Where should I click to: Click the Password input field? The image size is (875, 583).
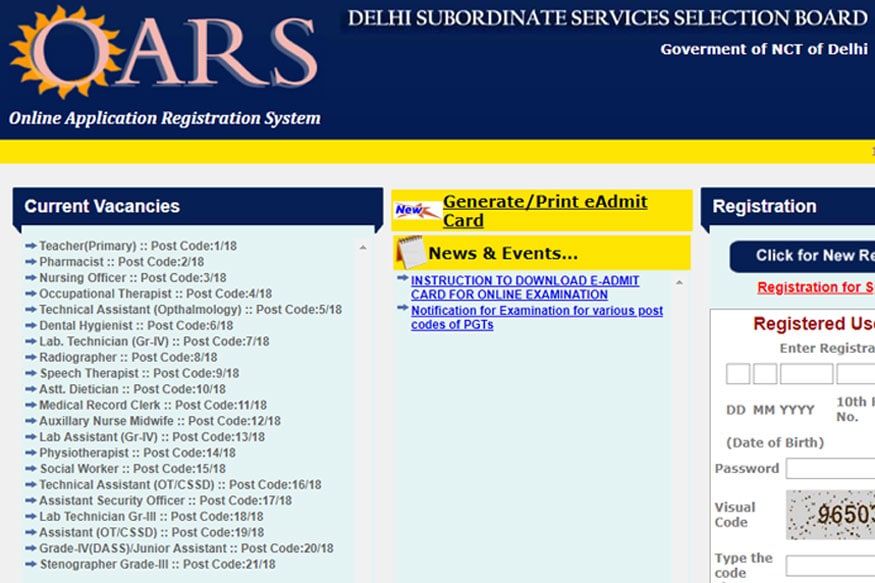coord(830,469)
